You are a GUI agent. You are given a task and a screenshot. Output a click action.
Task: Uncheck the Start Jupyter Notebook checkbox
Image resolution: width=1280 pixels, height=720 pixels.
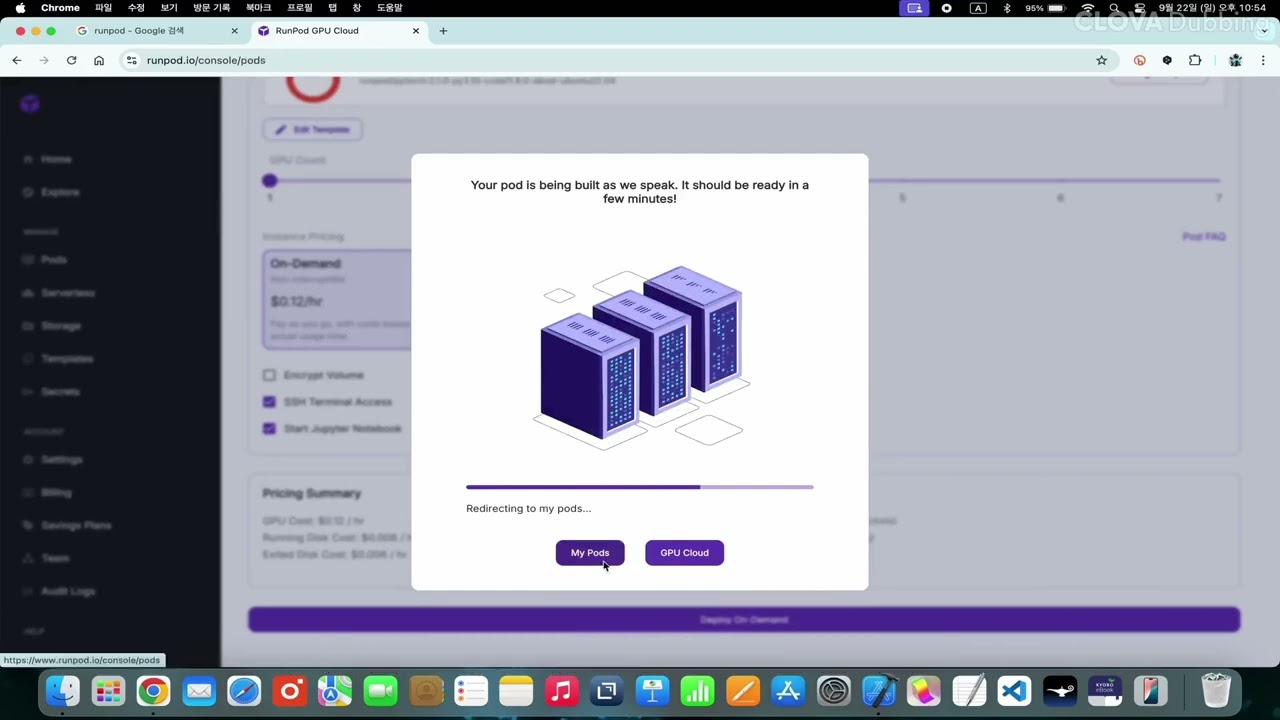pos(269,429)
